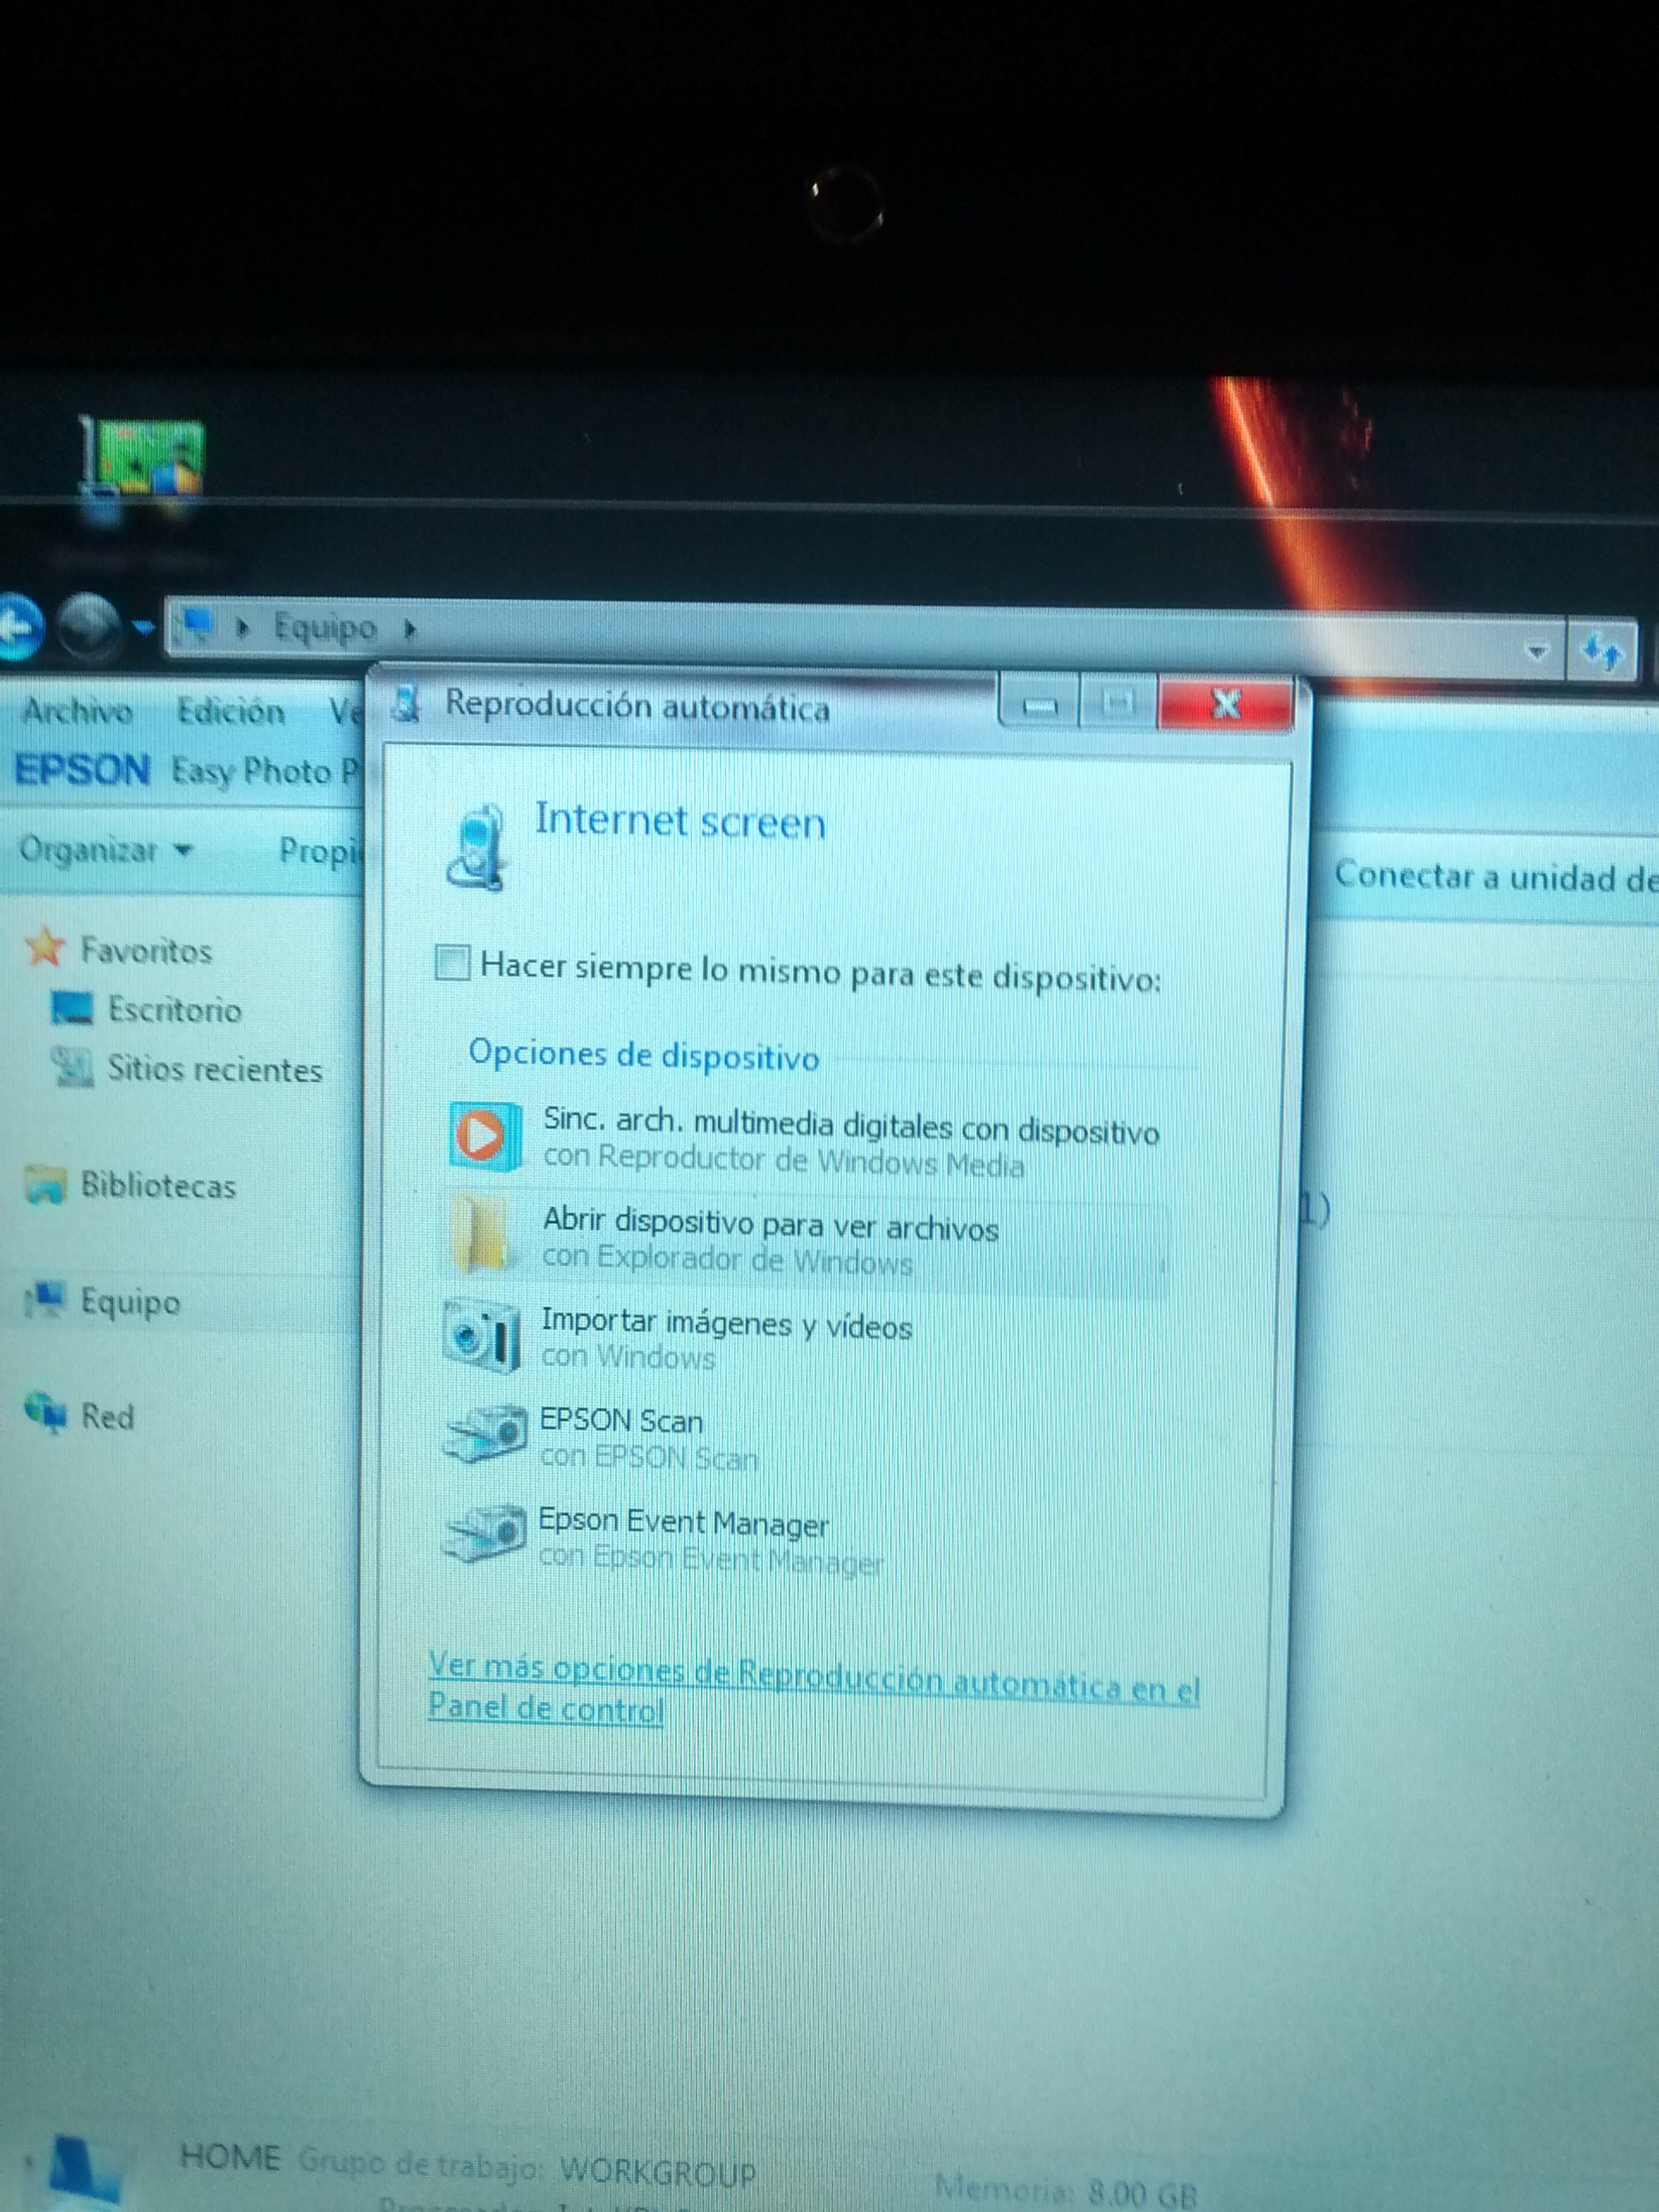The height and width of the screenshot is (2212, 1659).
Task: Choose the 'EPSON Scan' option text
Action: click(621, 1420)
